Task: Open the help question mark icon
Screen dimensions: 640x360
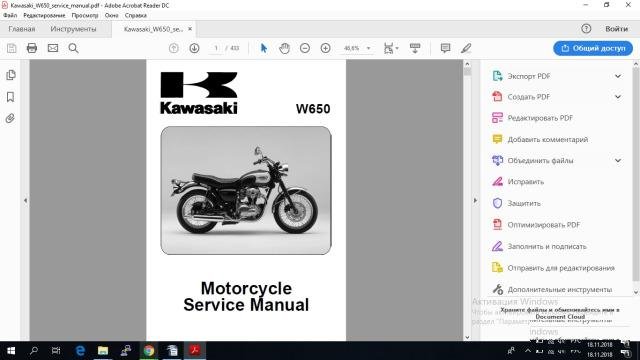Action: (x=586, y=29)
